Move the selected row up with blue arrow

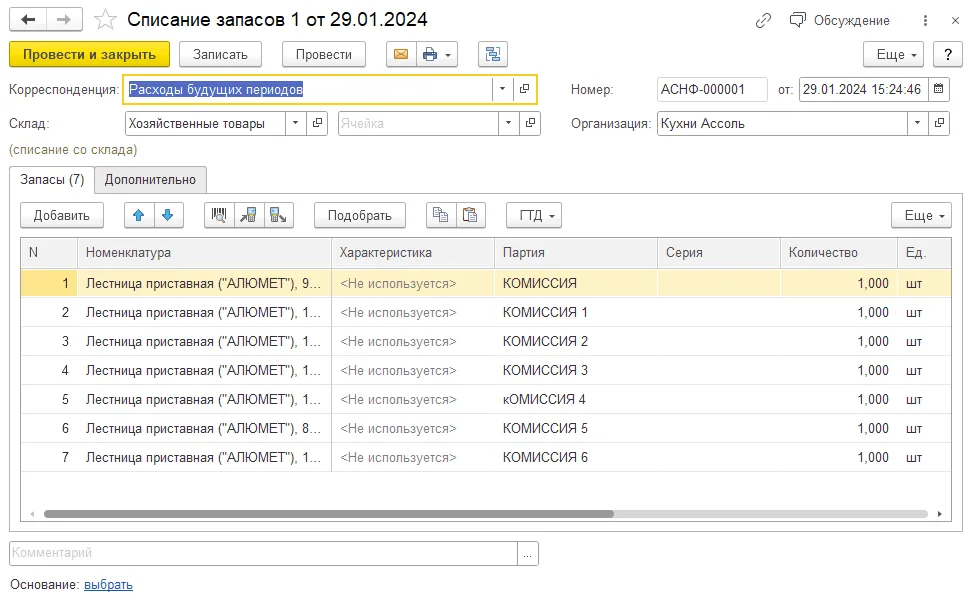point(139,215)
